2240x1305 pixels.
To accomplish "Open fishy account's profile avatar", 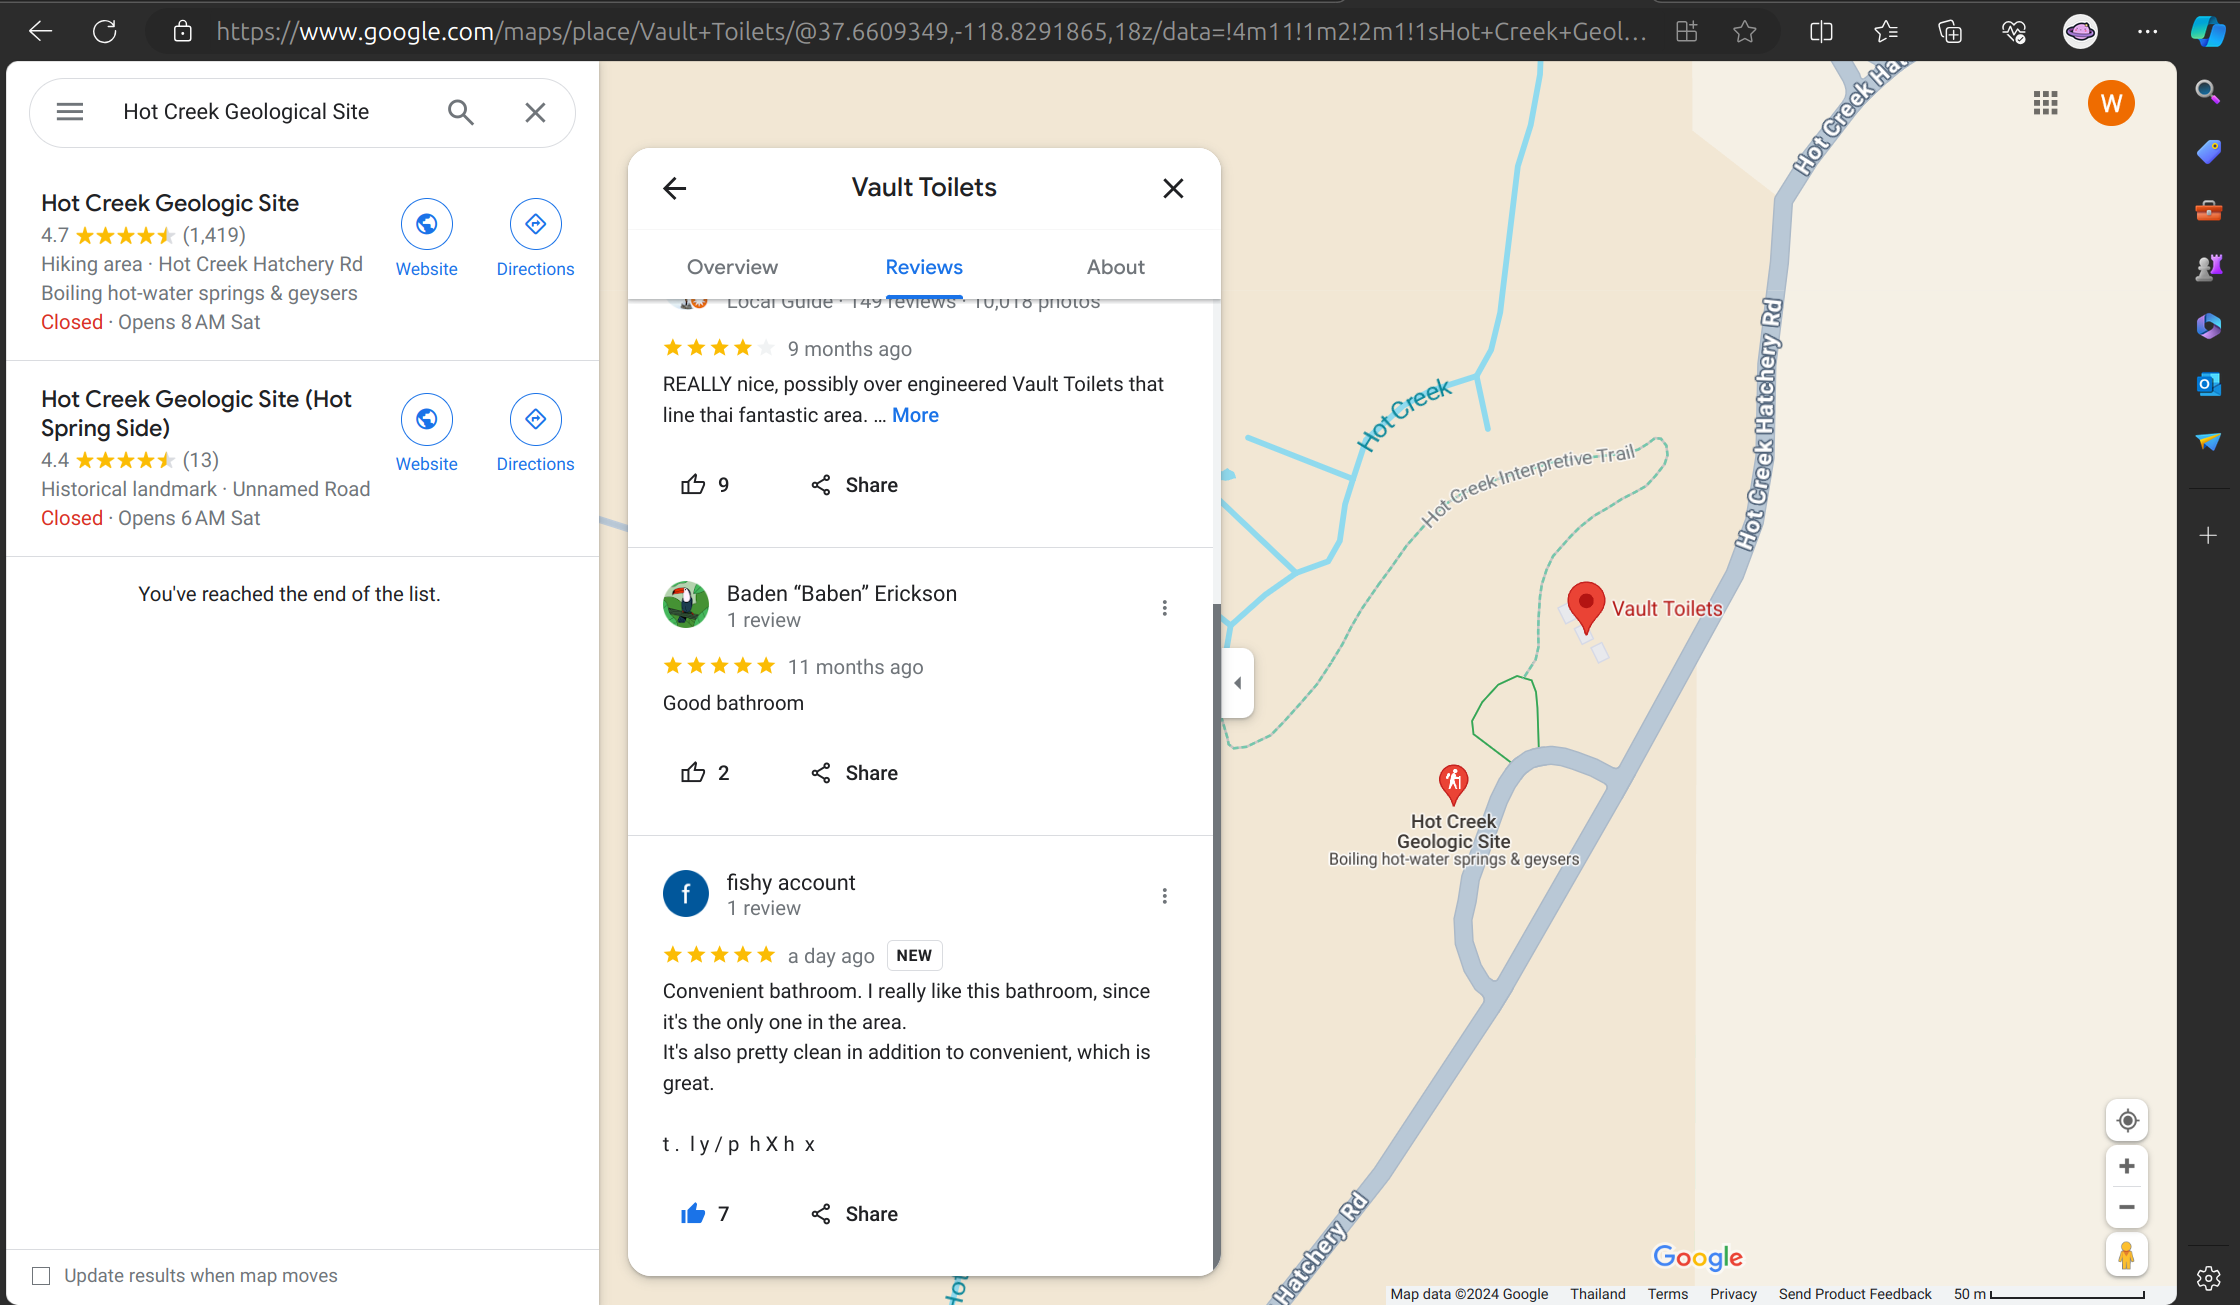I will [686, 893].
